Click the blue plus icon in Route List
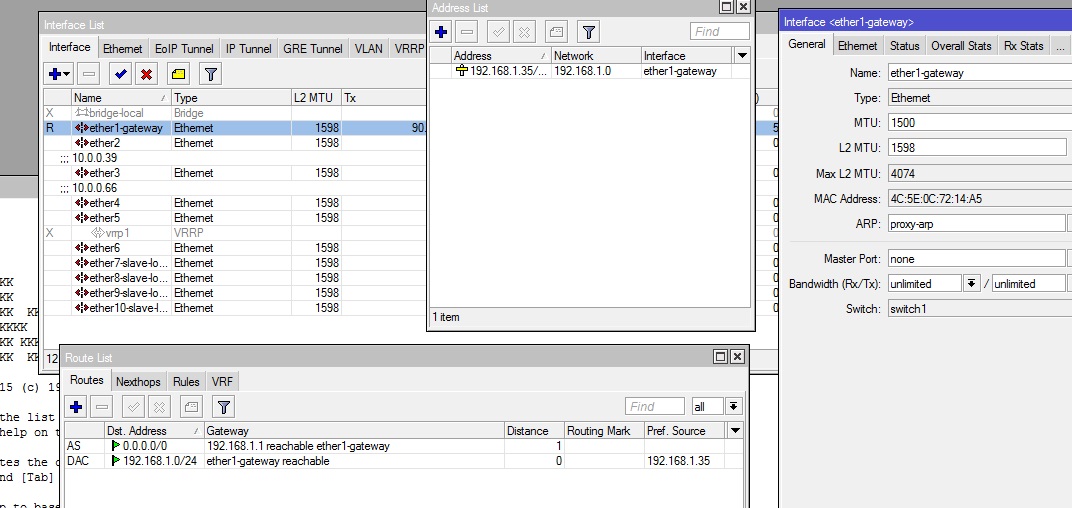 [76, 406]
